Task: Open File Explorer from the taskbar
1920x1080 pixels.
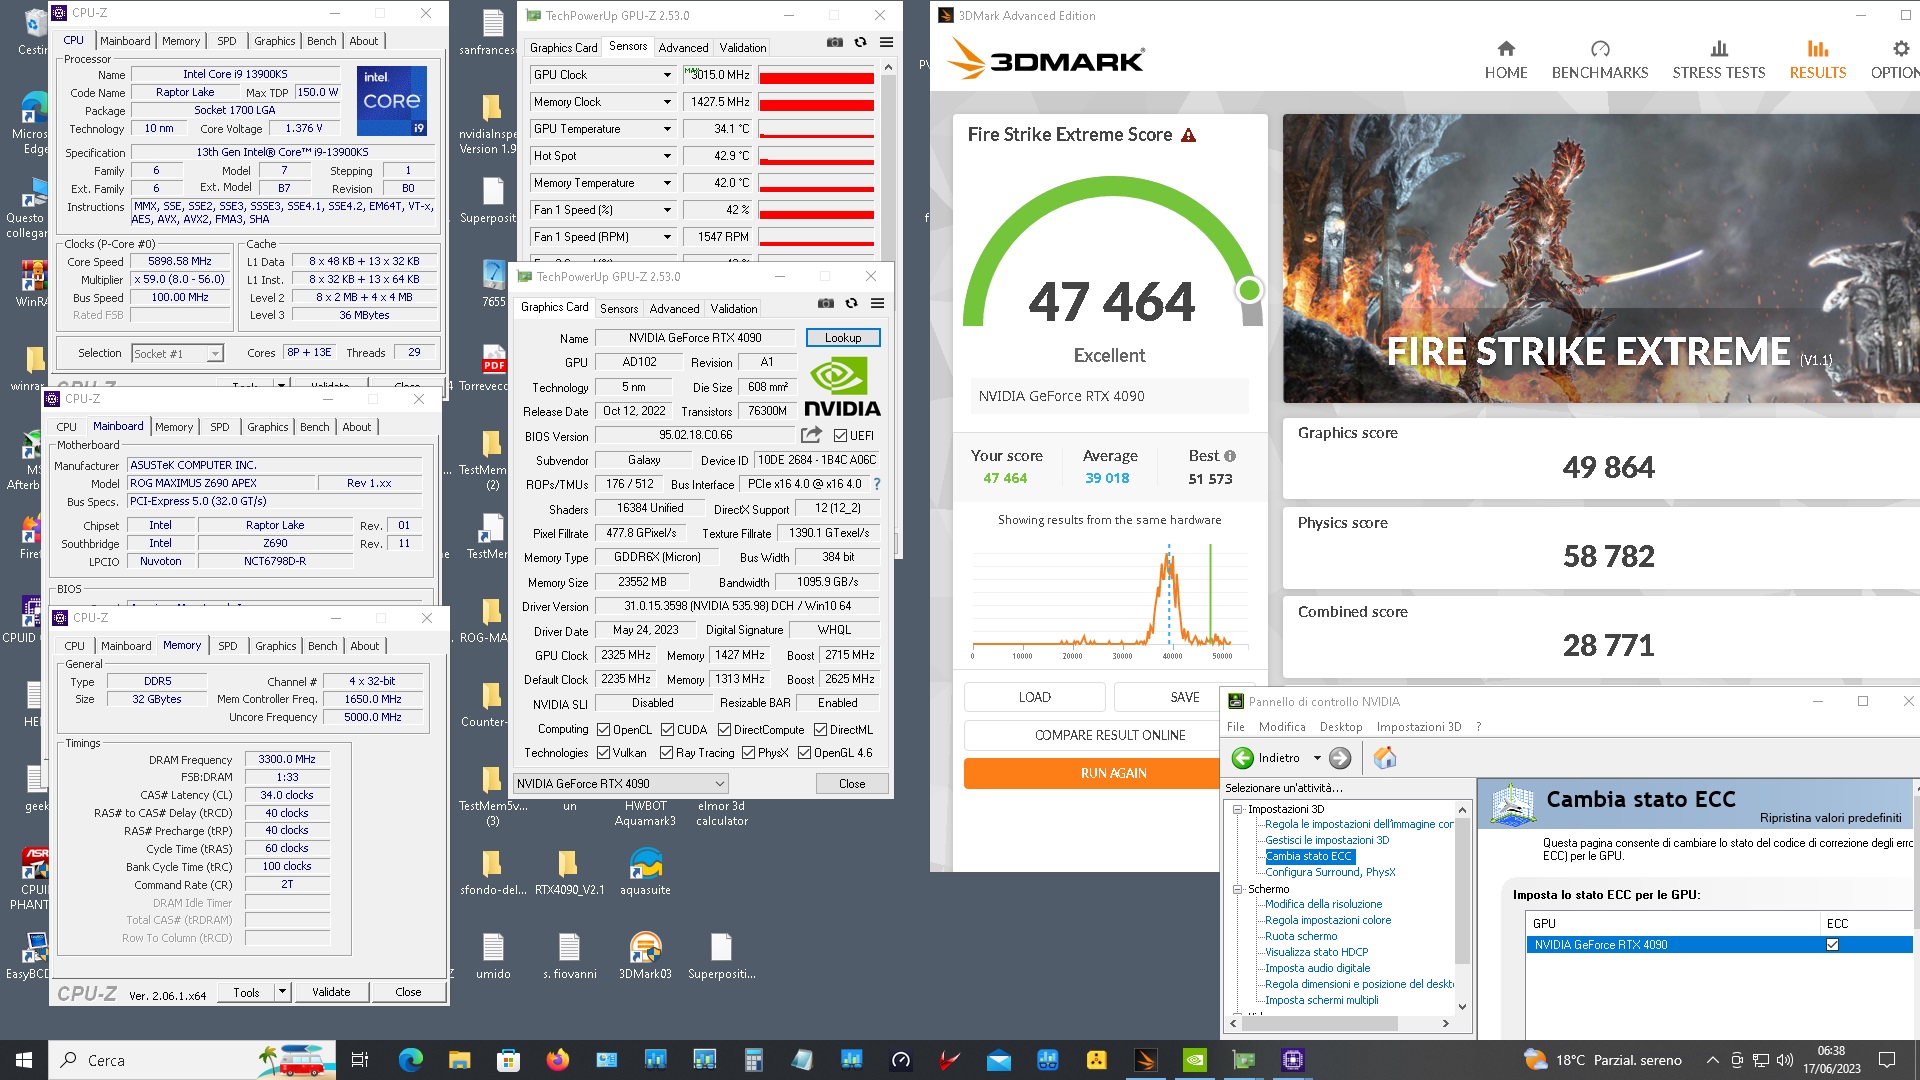Action: 459,1060
